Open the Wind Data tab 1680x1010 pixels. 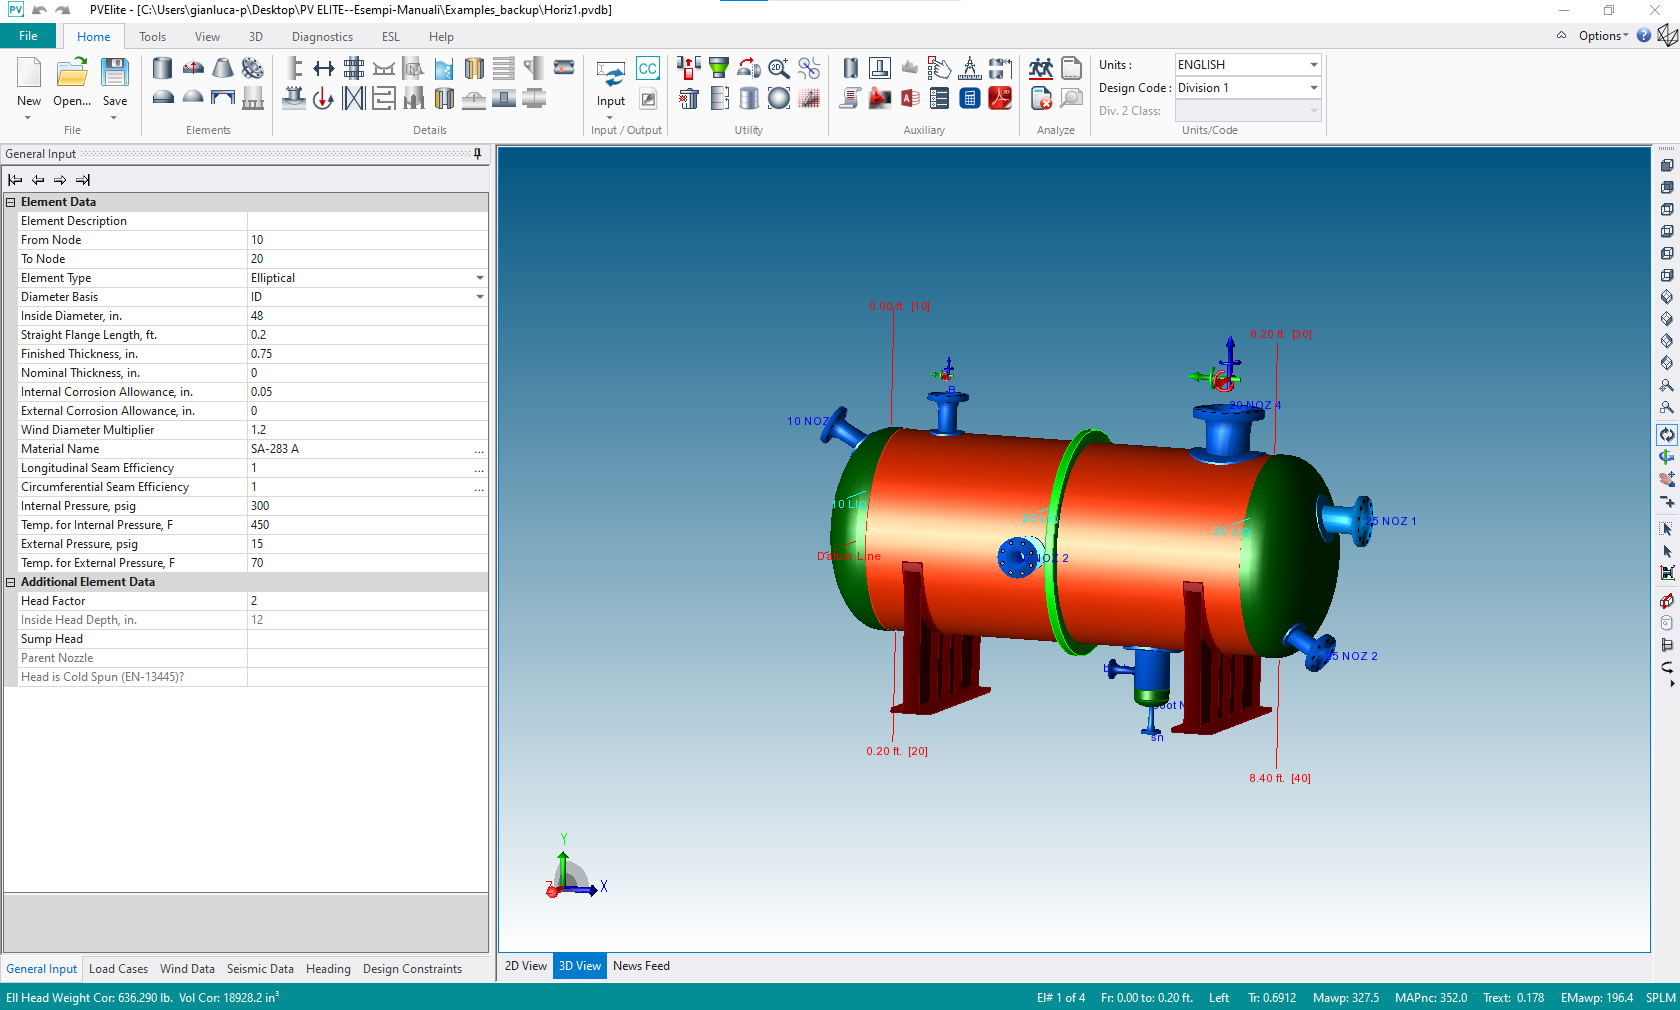coord(187,969)
